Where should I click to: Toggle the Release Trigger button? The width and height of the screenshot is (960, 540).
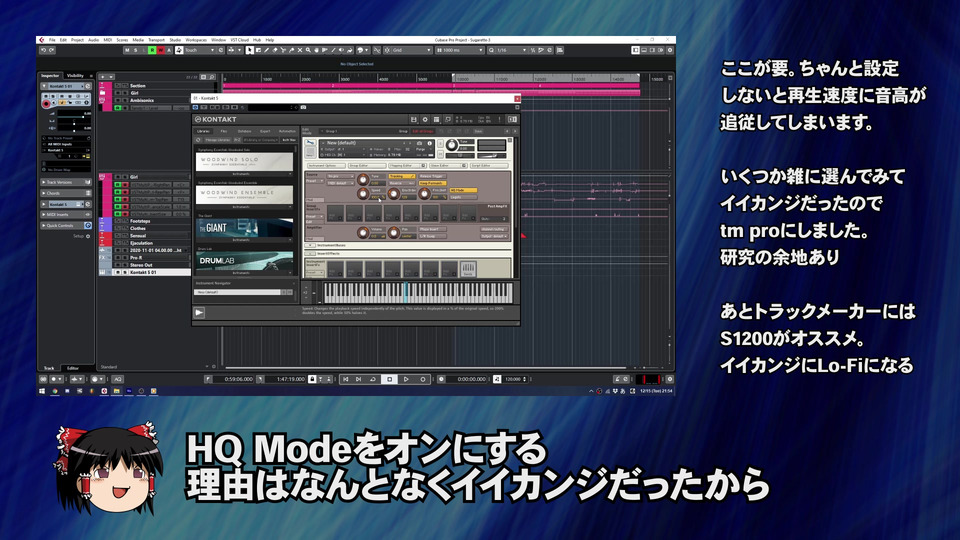click(433, 176)
